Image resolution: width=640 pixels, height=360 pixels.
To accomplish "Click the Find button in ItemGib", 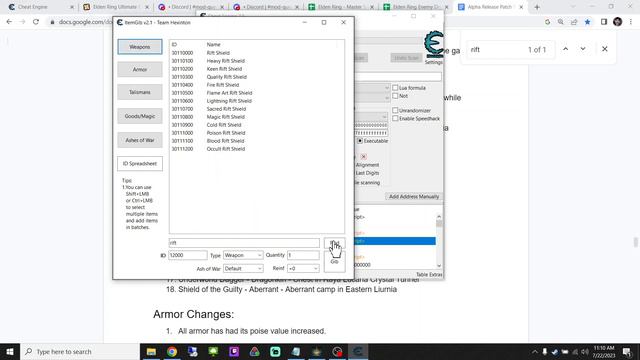I will click(334, 243).
